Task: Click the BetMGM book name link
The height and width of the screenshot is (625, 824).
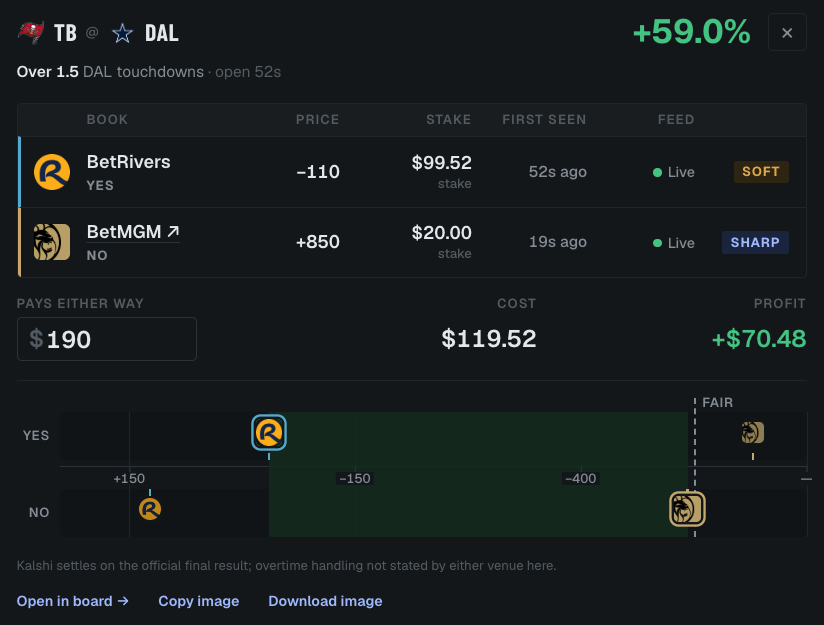Action: tap(124, 232)
